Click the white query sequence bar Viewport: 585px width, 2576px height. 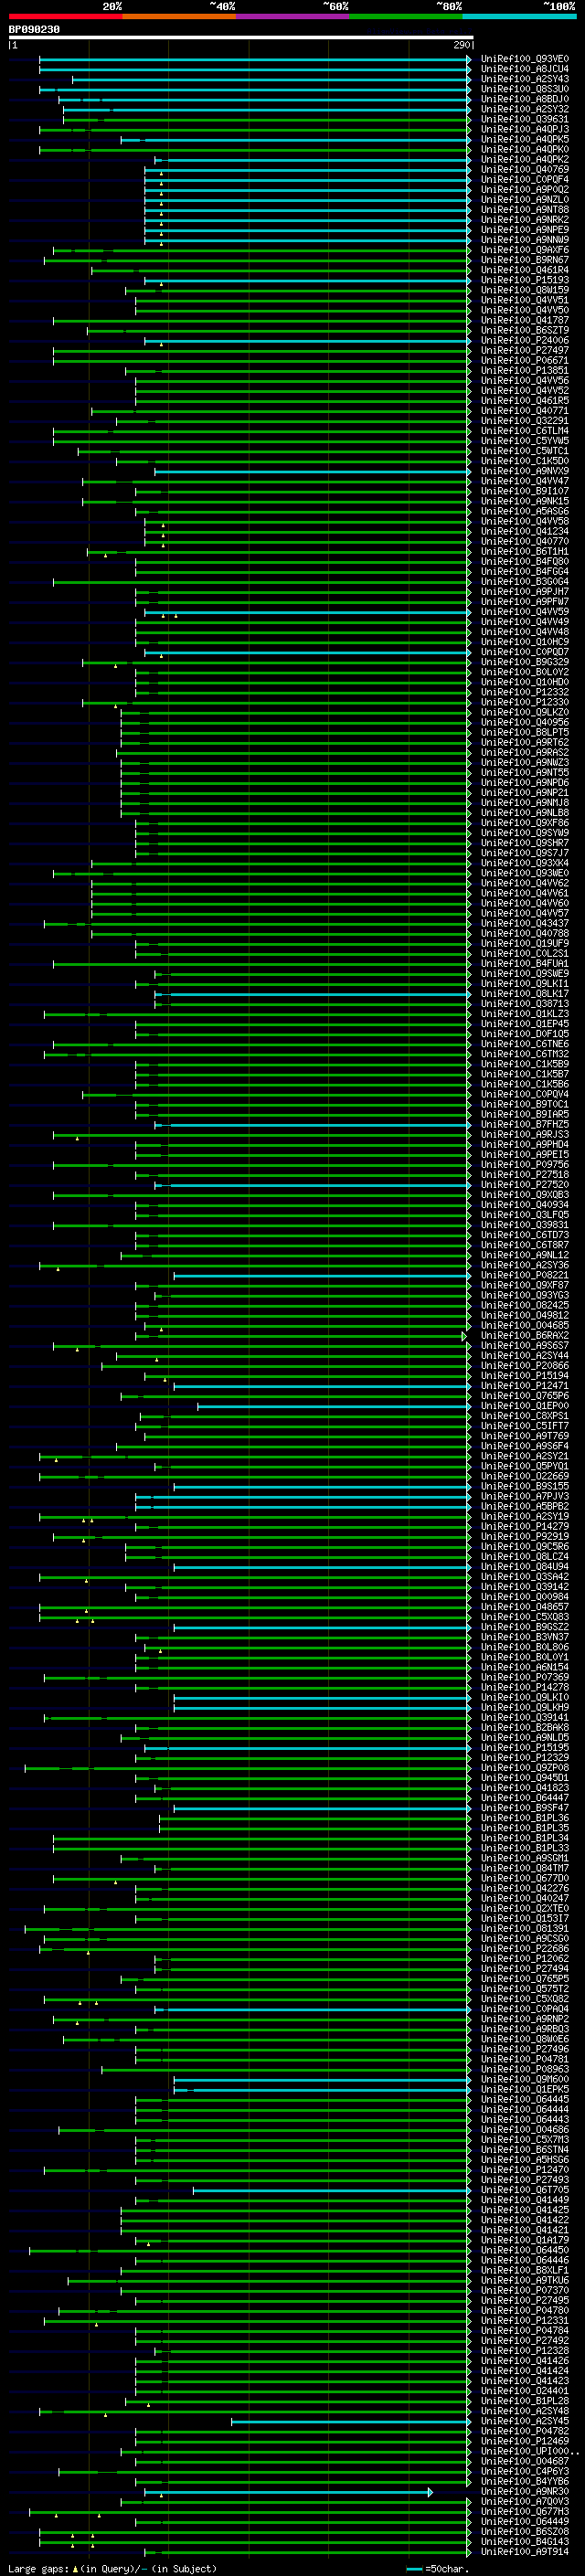[241, 37]
